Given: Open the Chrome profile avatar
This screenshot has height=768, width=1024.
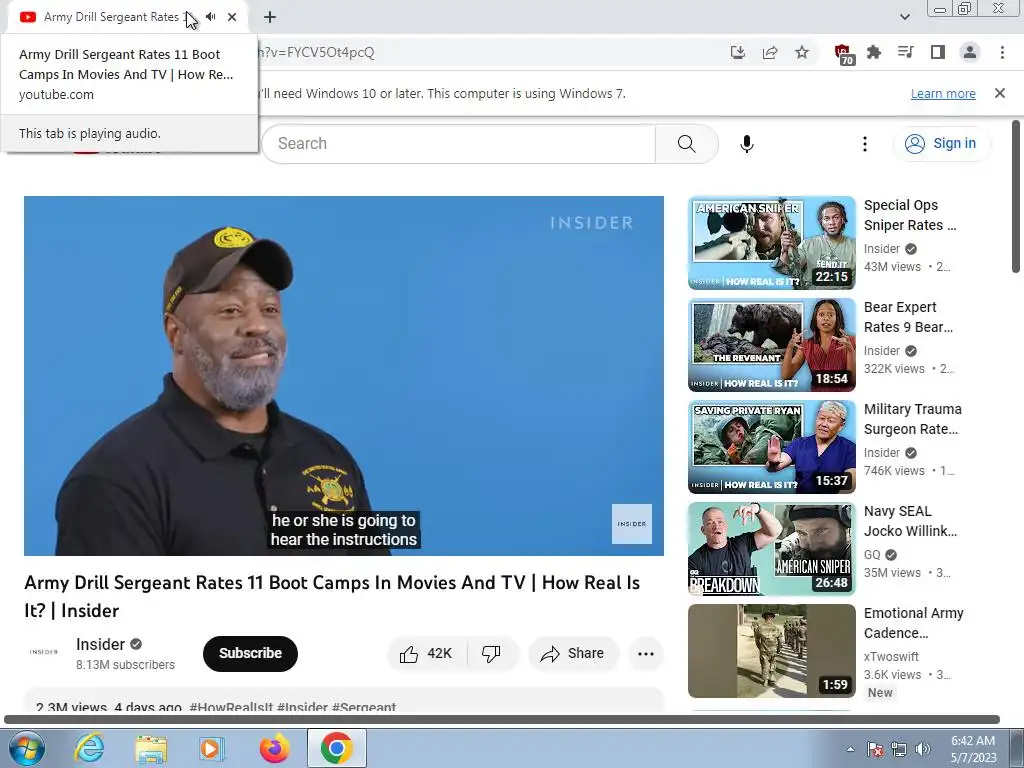Looking at the screenshot, I should pos(970,52).
